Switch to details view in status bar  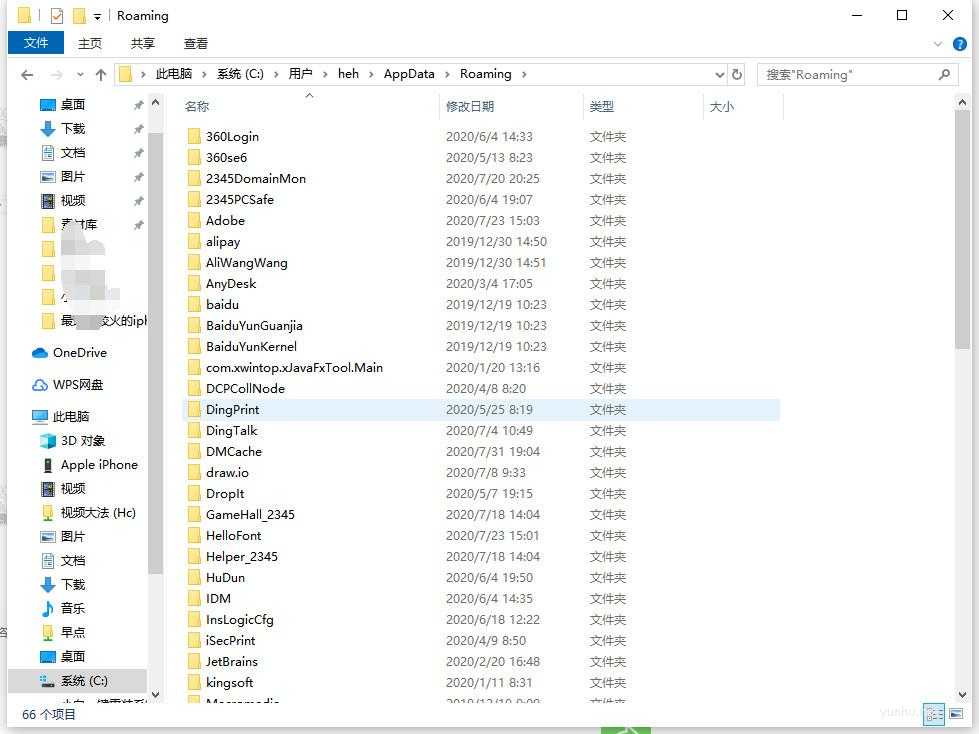[x=934, y=714]
